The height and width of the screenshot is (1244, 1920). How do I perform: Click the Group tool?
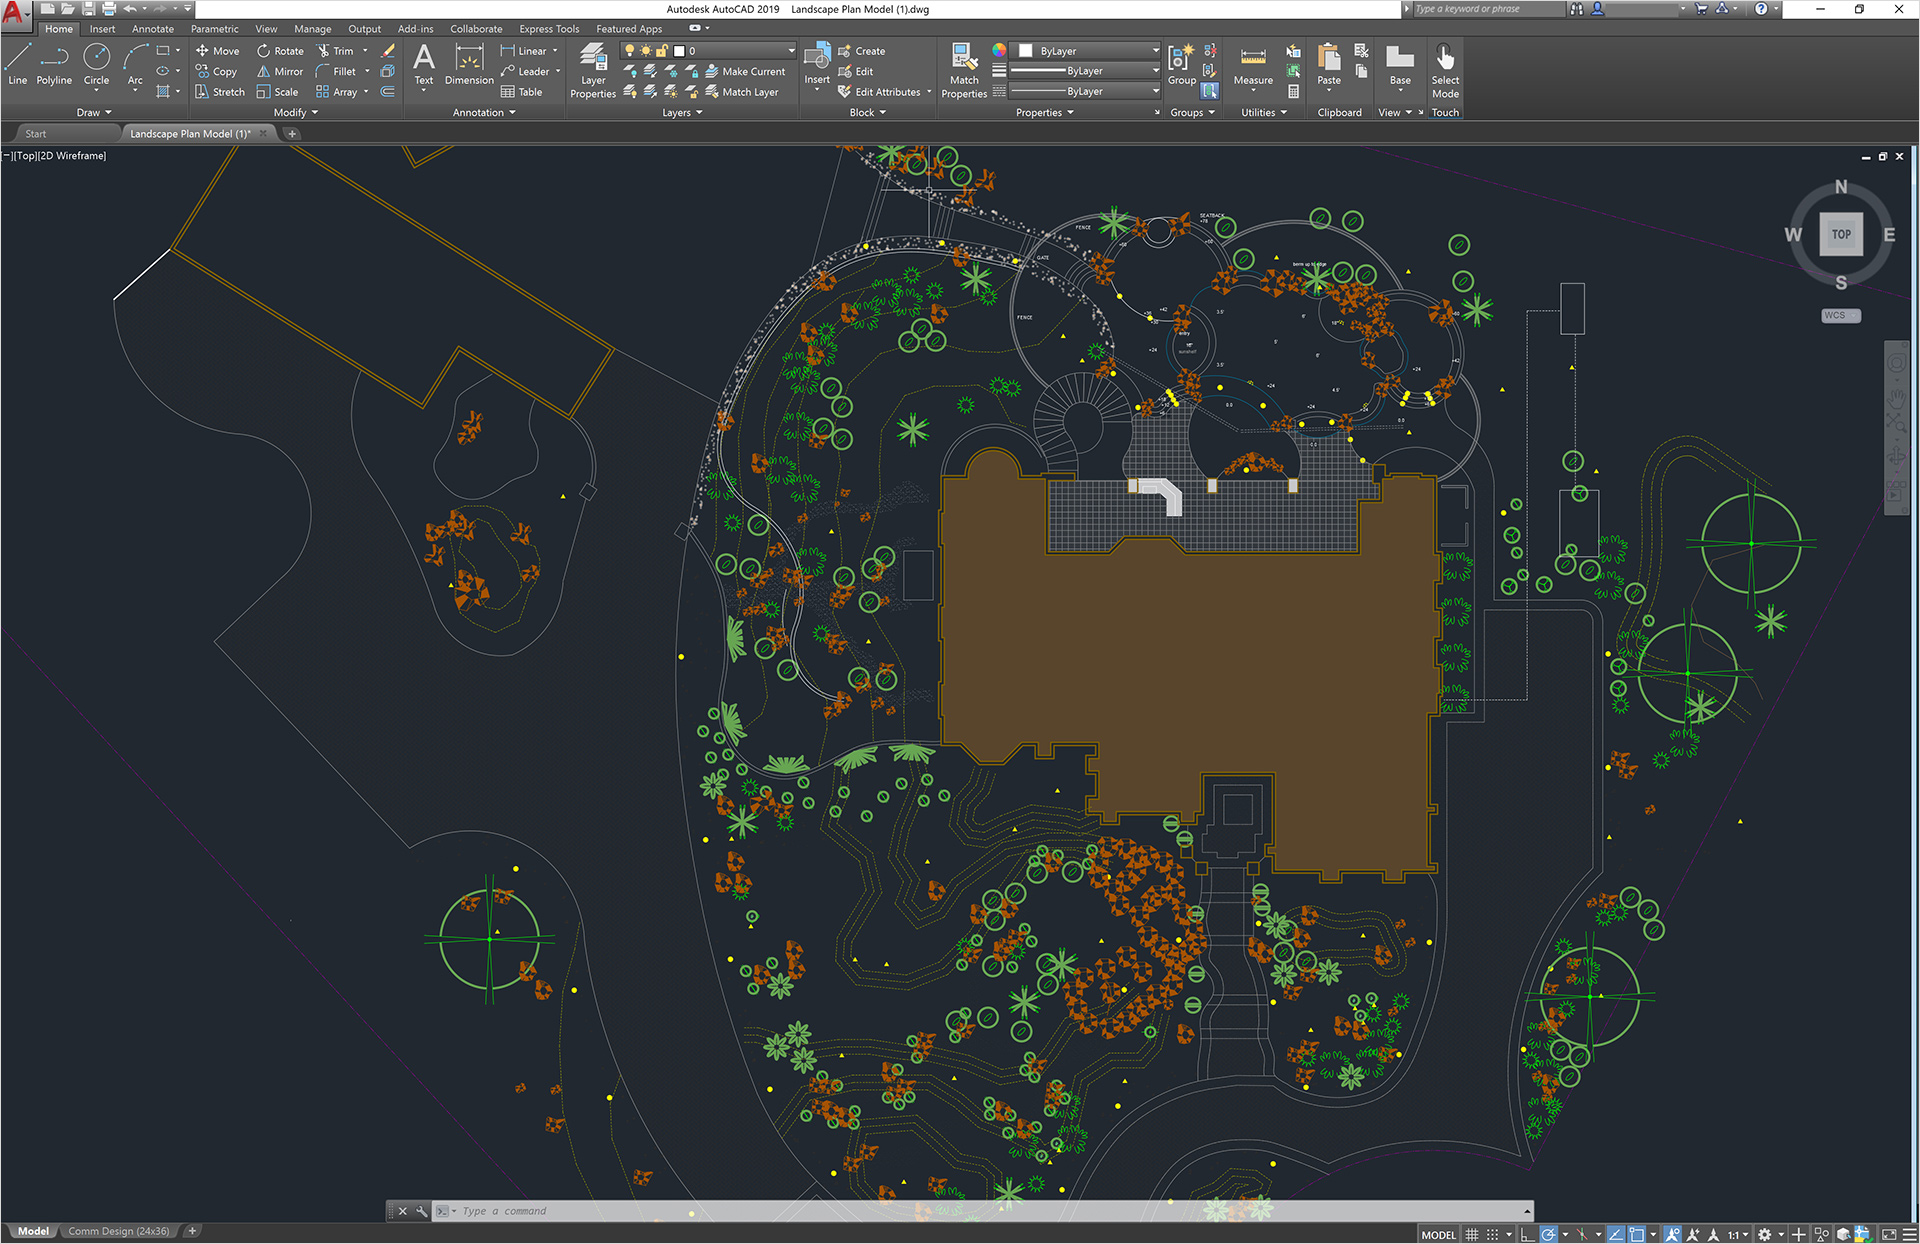[x=1180, y=67]
